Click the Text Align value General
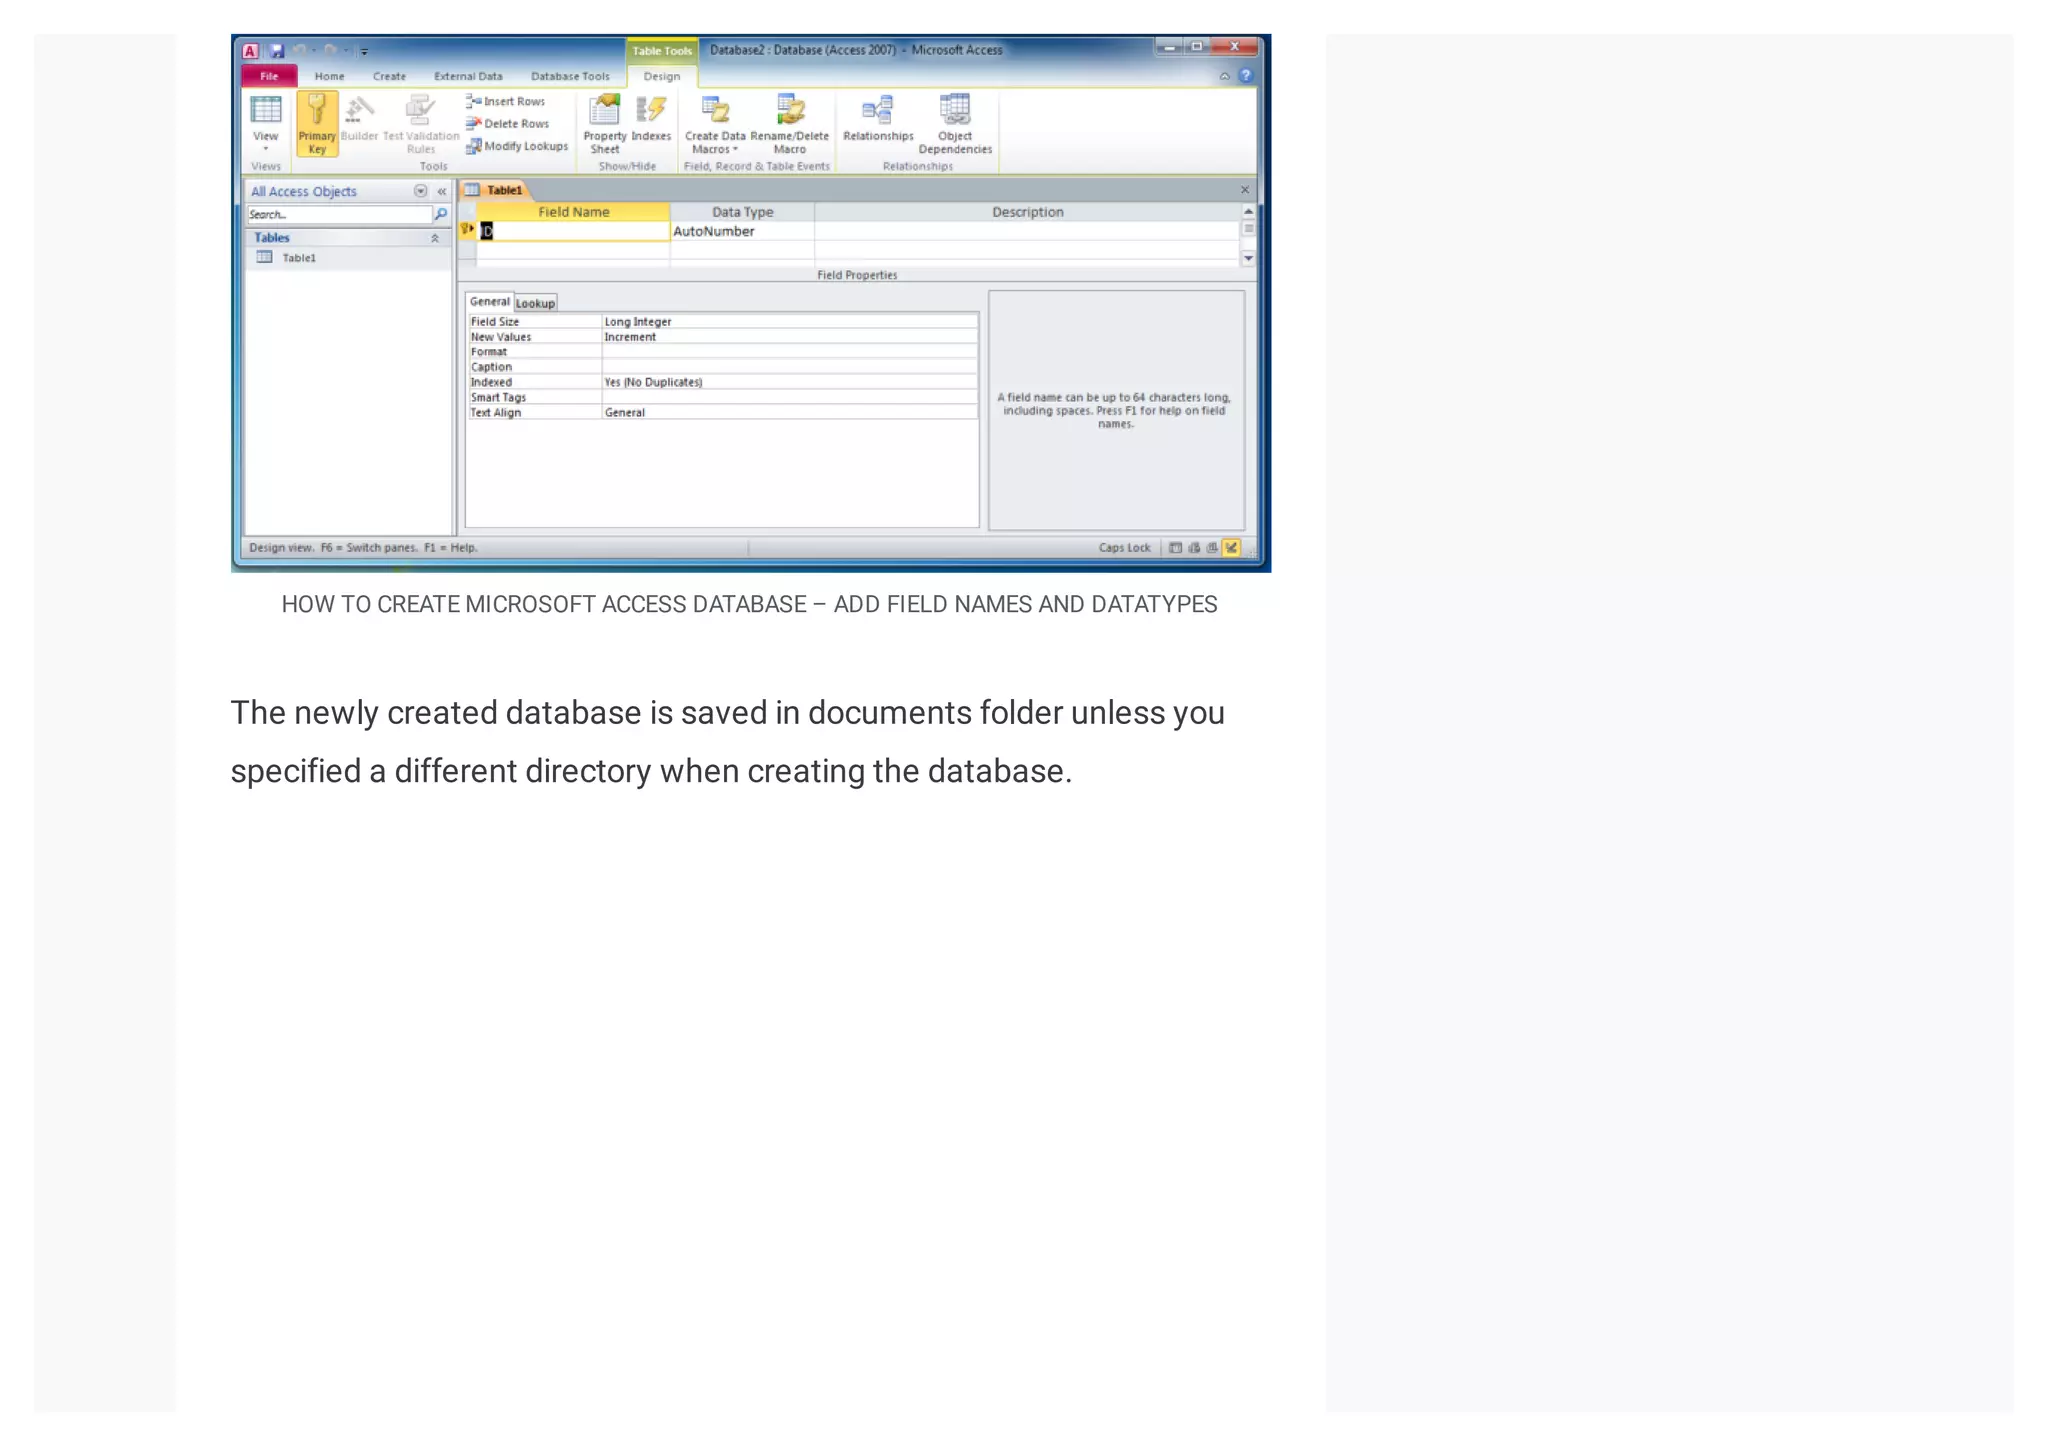This screenshot has height=1447, width=2048. click(790, 412)
